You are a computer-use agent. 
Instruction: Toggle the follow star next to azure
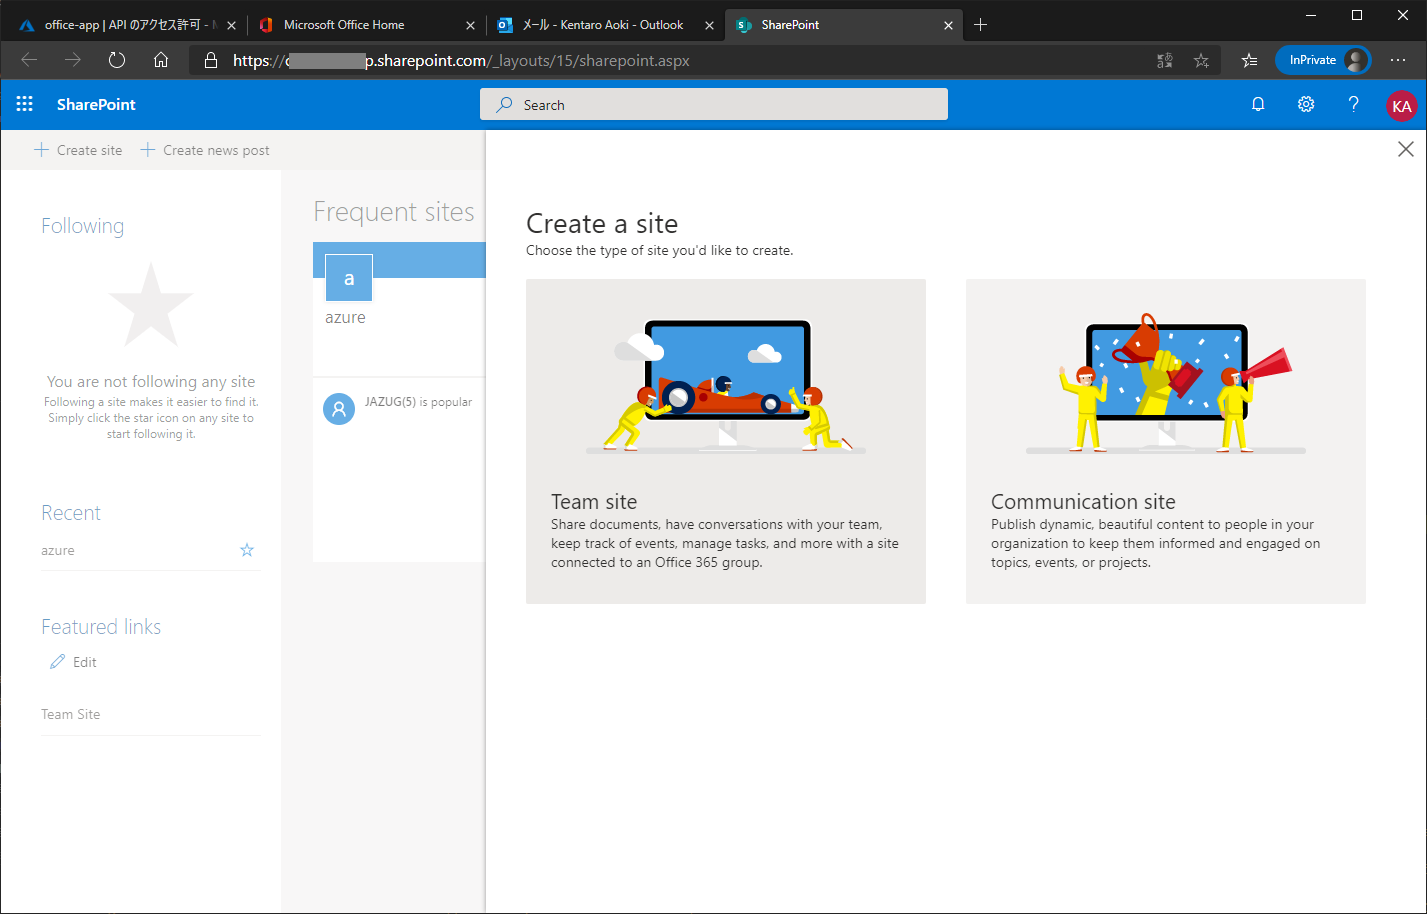pyautogui.click(x=246, y=549)
